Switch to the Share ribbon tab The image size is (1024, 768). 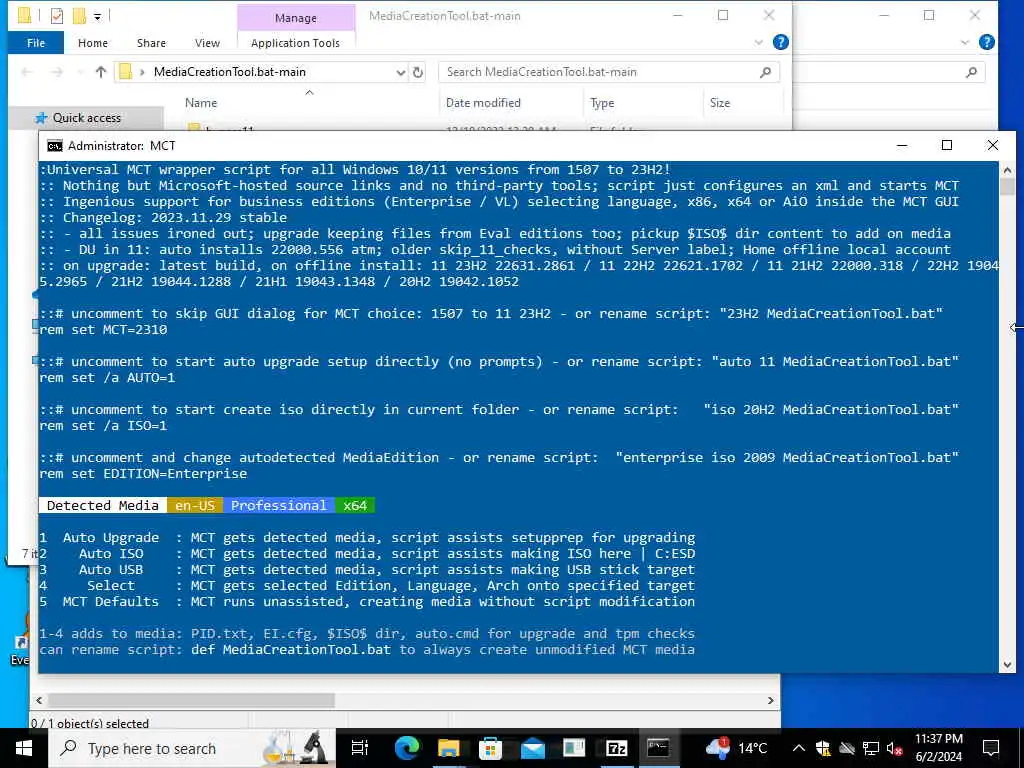[151, 43]
